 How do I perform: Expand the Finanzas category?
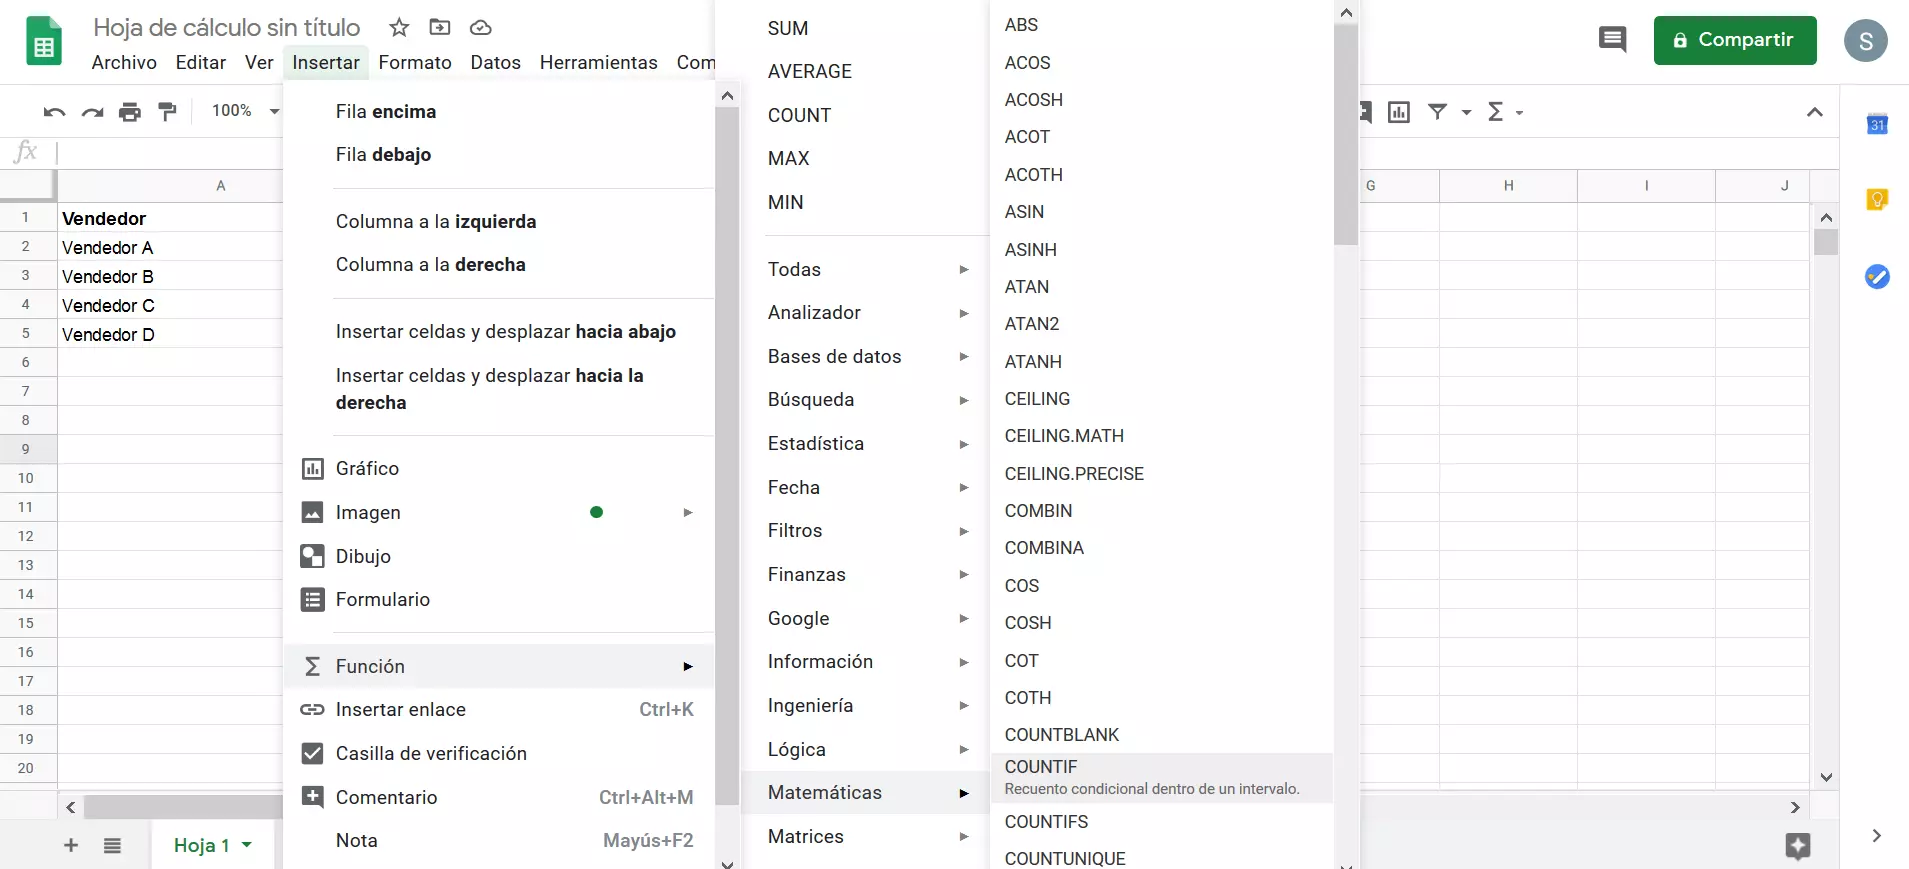tap(866, 574)
